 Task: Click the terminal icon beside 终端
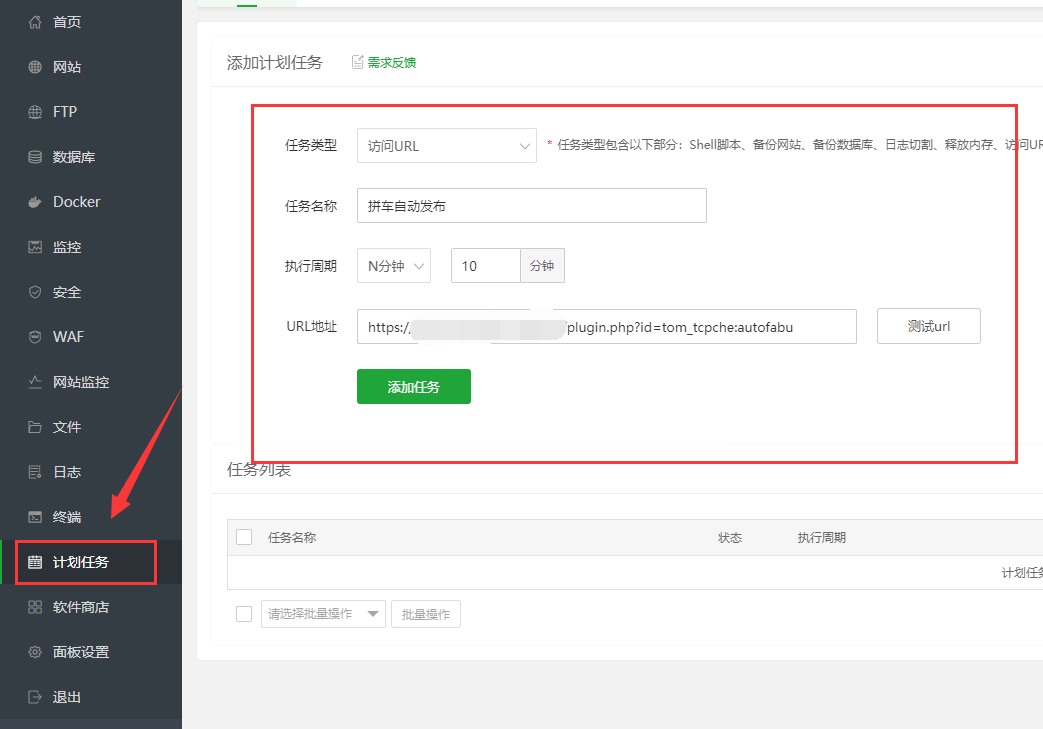click(x=35, y=517)
